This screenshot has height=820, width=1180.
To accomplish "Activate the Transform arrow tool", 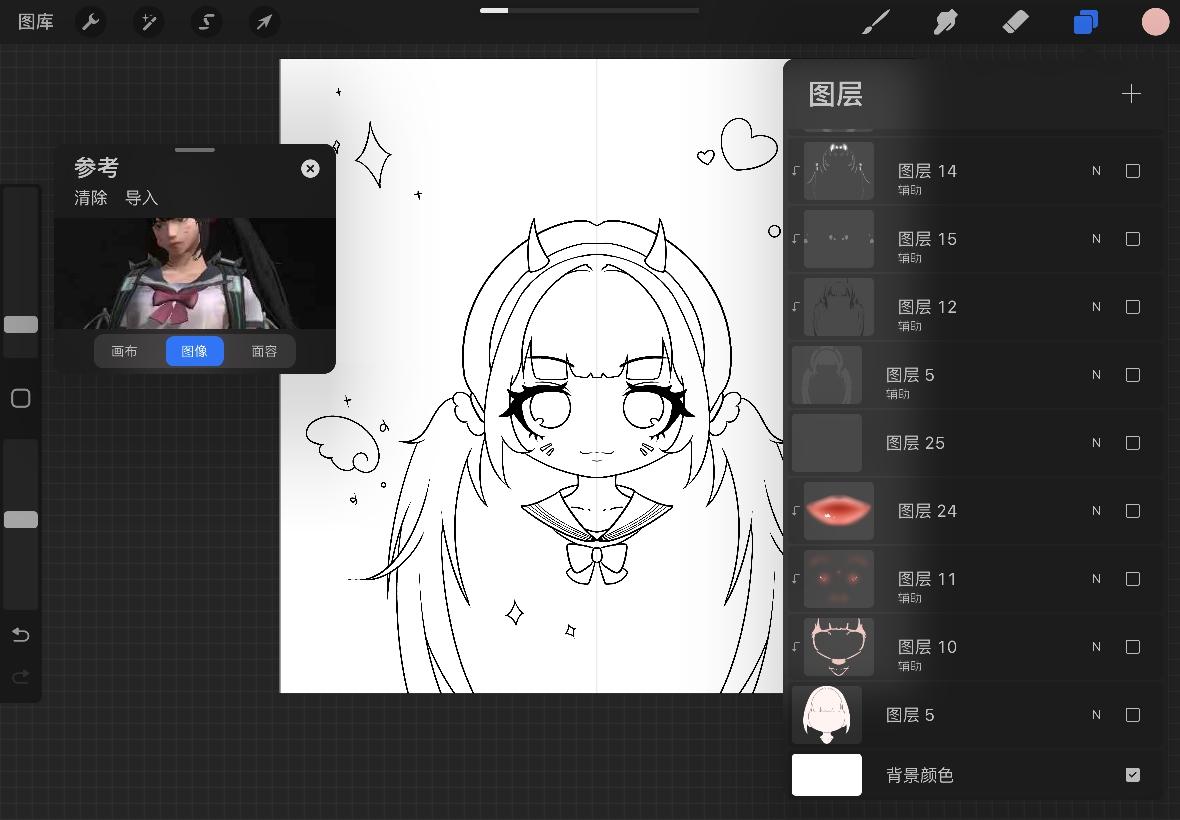I will pos(264,22).
